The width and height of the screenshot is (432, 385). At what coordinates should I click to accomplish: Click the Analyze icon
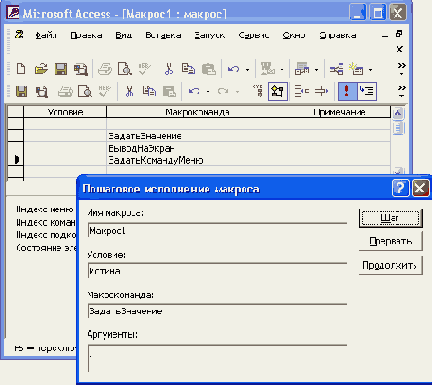[x=302, y=69]
